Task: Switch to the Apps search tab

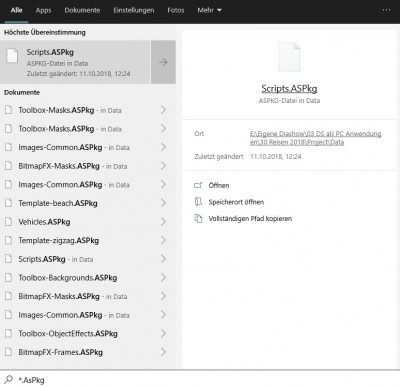Action: coord(43,10)
